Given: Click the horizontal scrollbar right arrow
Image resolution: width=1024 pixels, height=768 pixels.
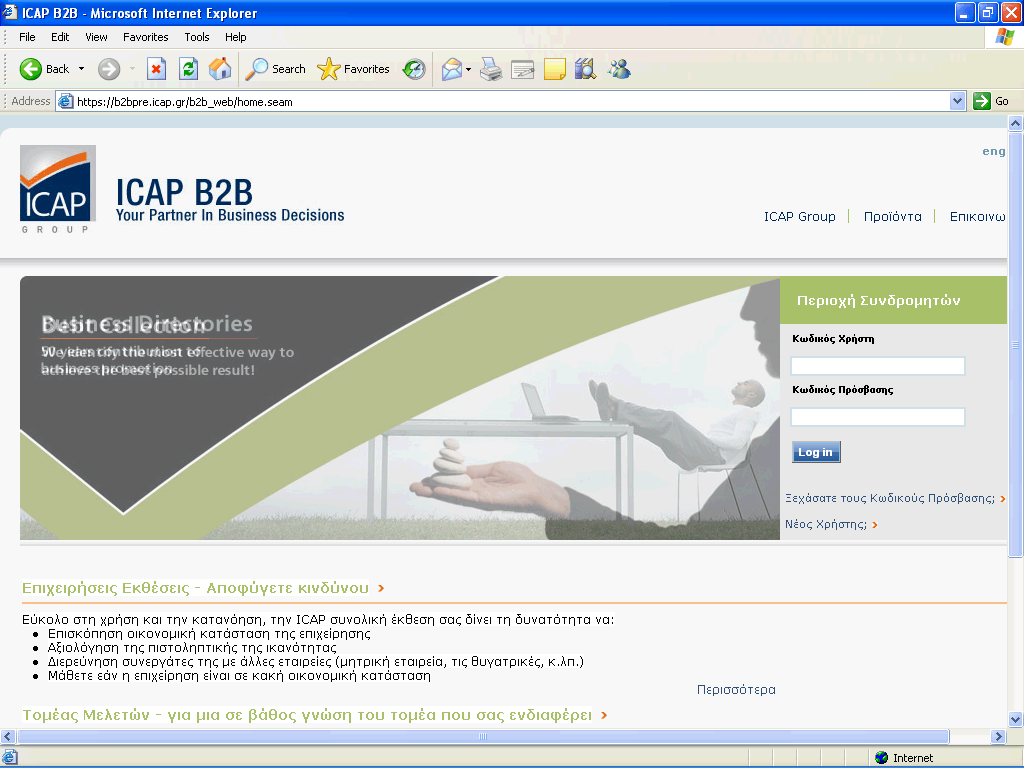Looking at the screenshot, I should (x=998, y=736).
